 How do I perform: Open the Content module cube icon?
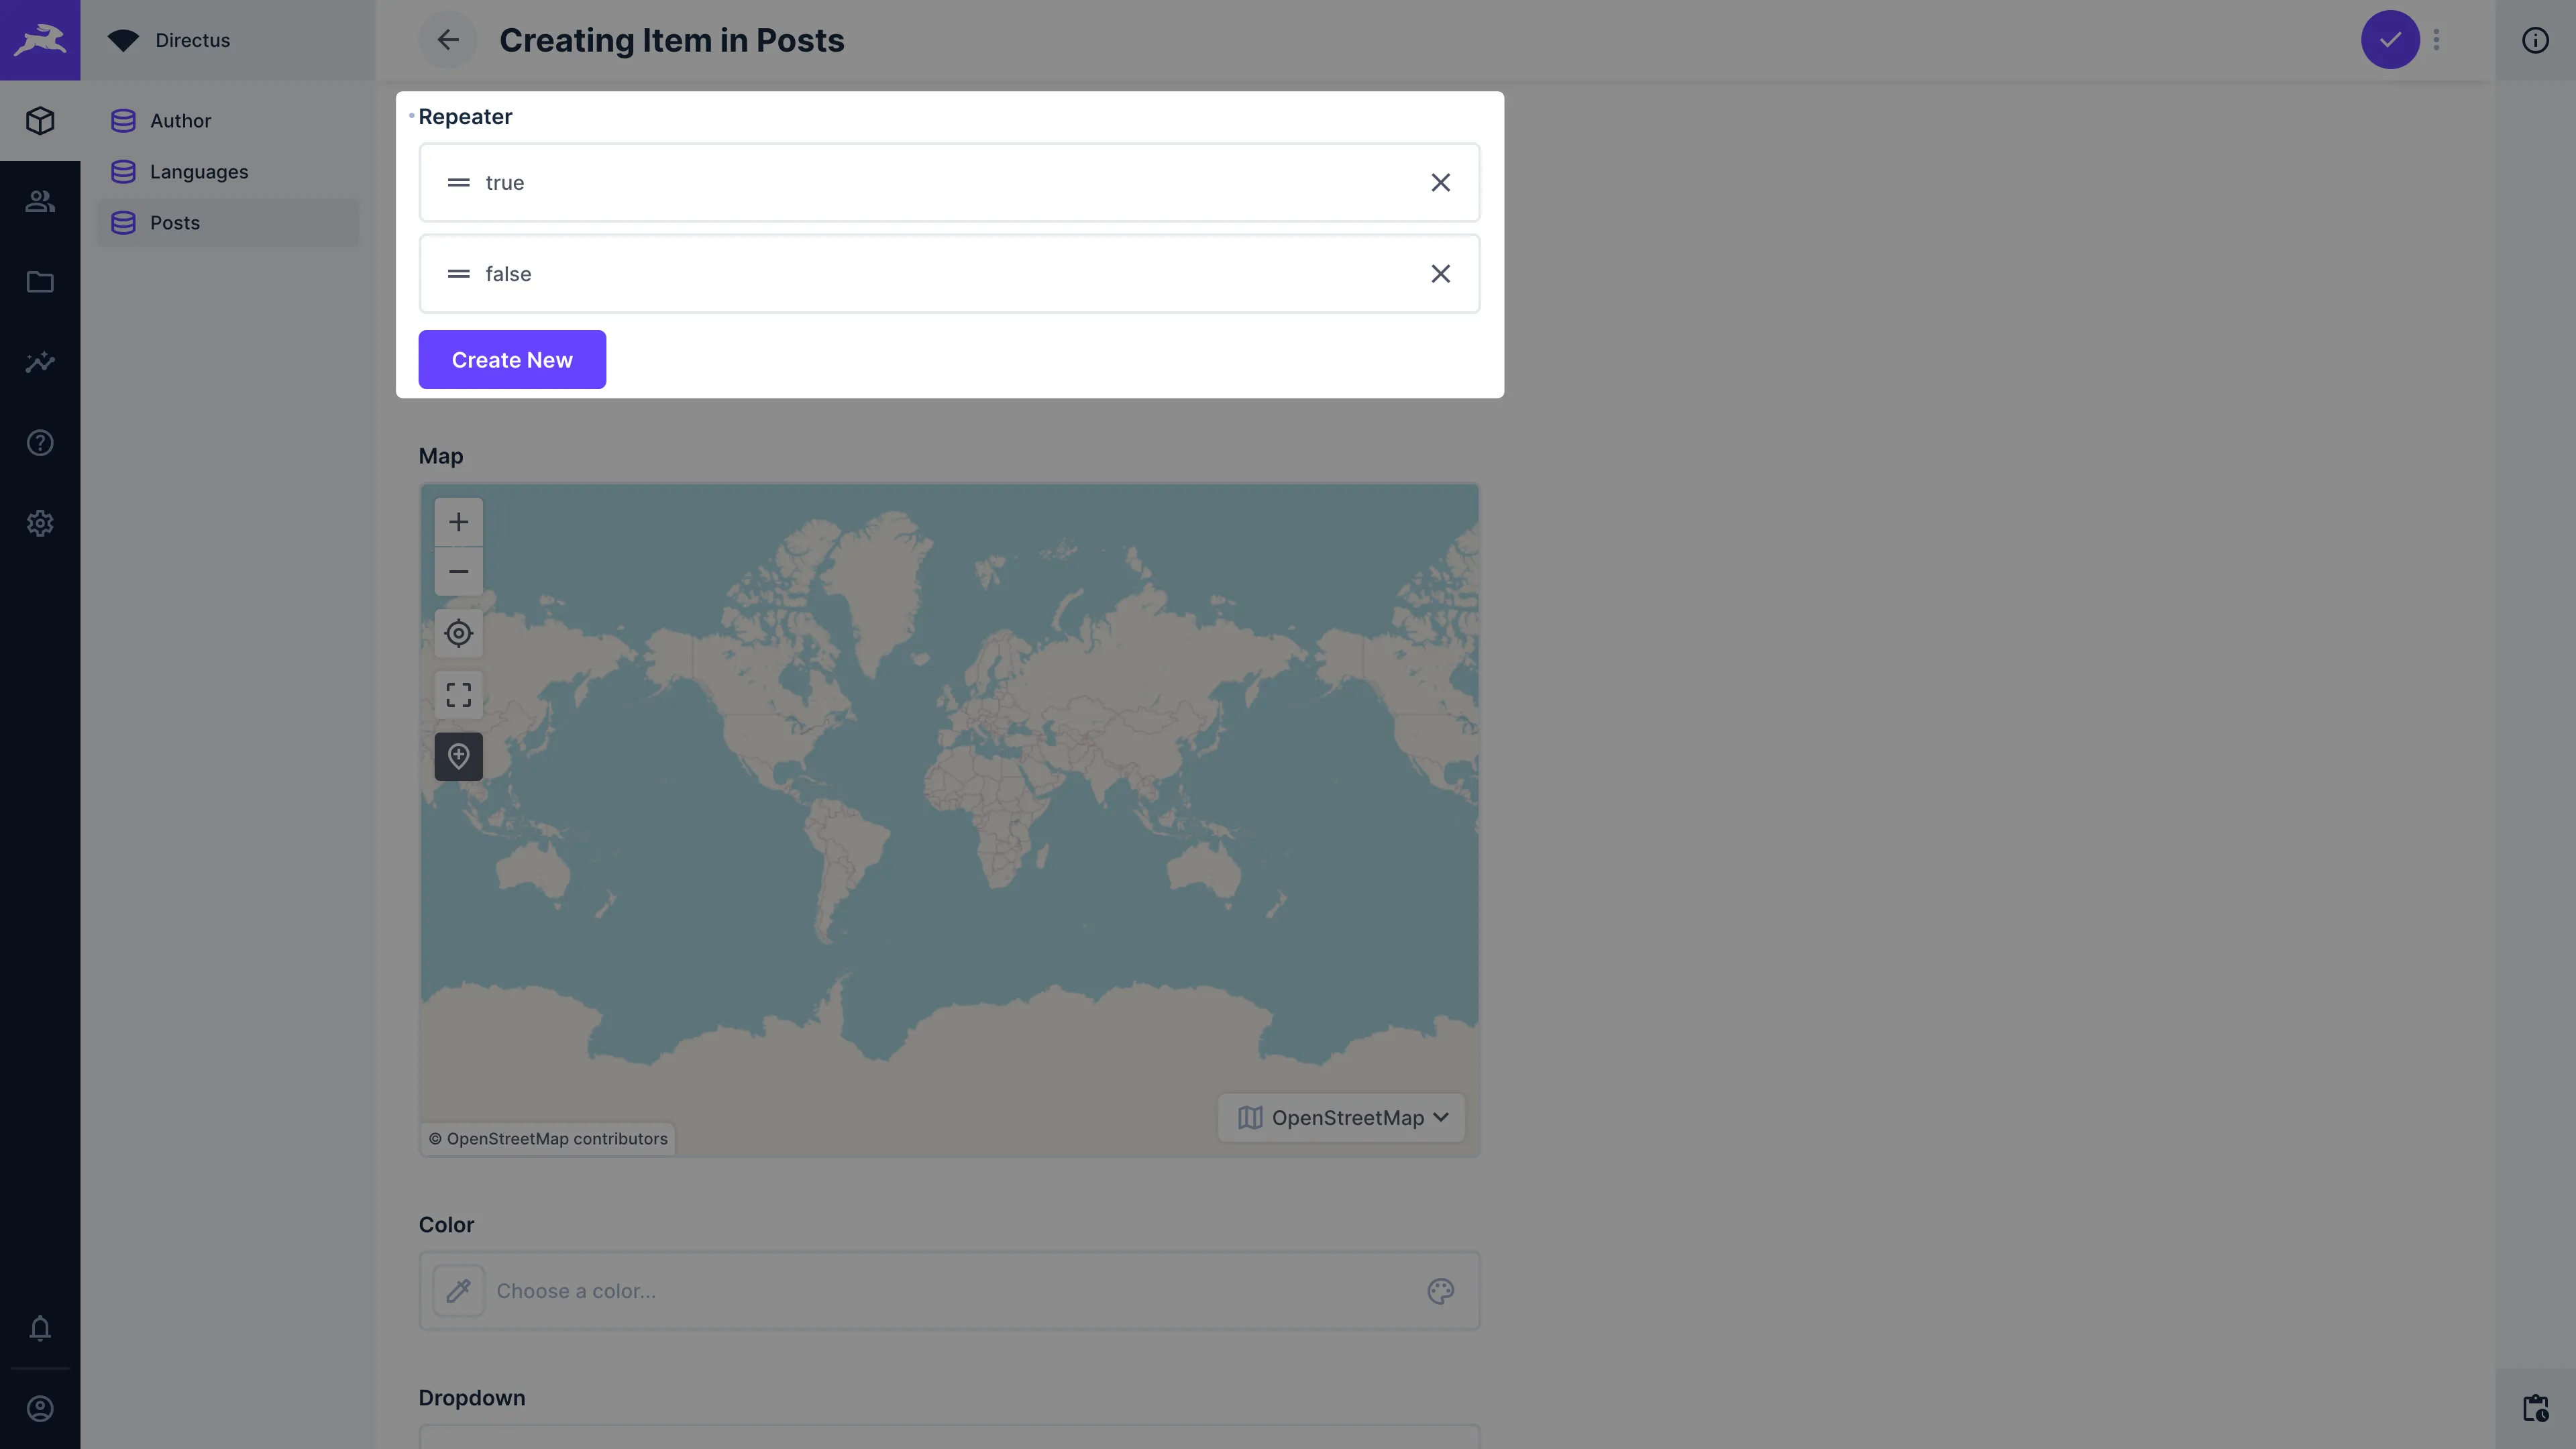click(40, 121)
